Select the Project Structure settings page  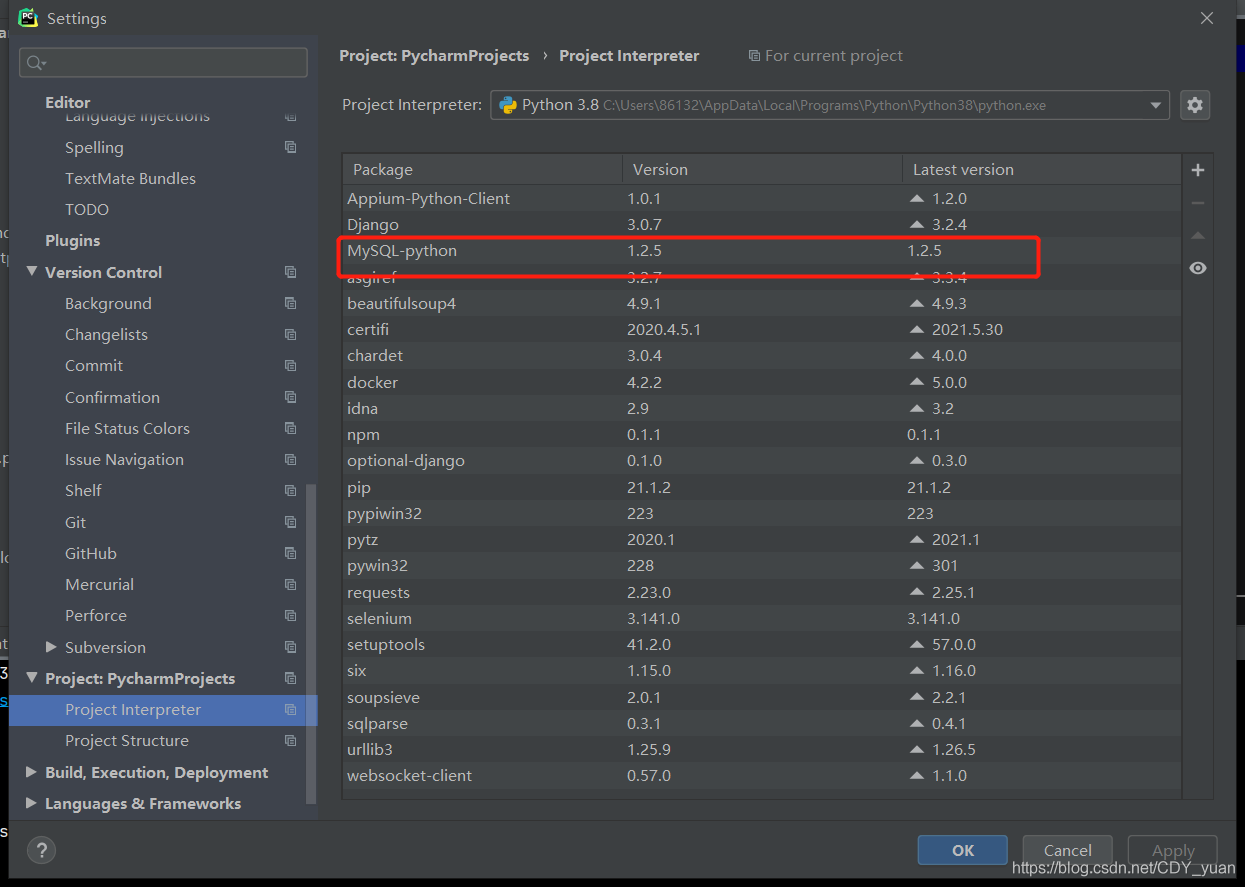(x=126, y=741)
